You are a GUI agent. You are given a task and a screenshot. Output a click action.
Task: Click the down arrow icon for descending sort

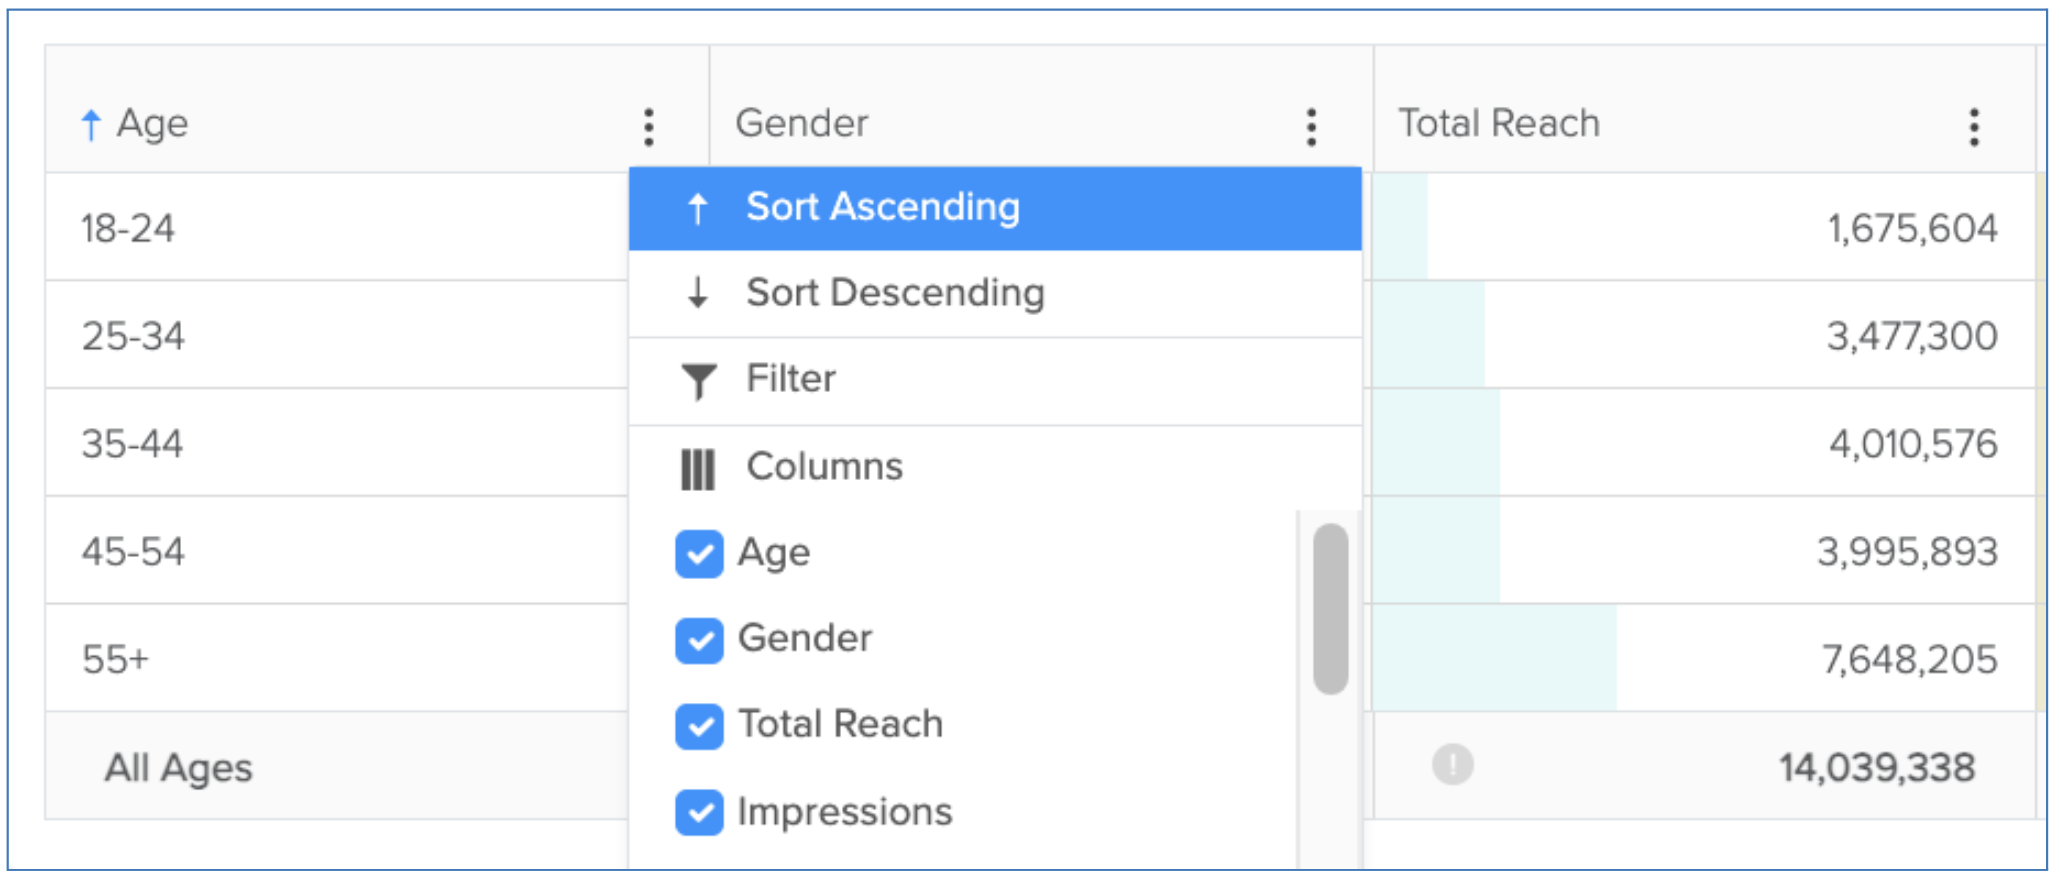pyautogui.click(x=698, y=293)
